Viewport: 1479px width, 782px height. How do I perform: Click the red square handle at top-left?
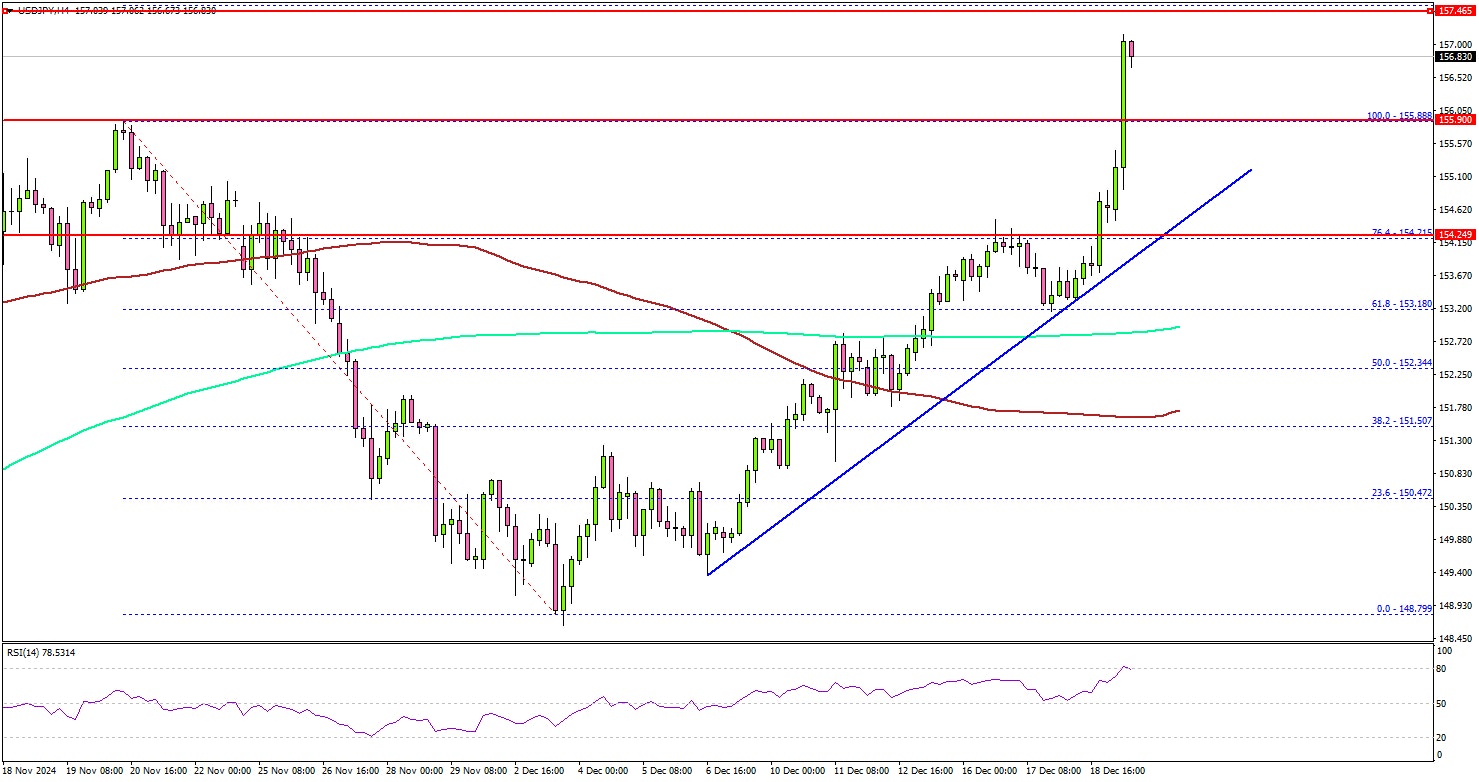click(x=6, y=11)
